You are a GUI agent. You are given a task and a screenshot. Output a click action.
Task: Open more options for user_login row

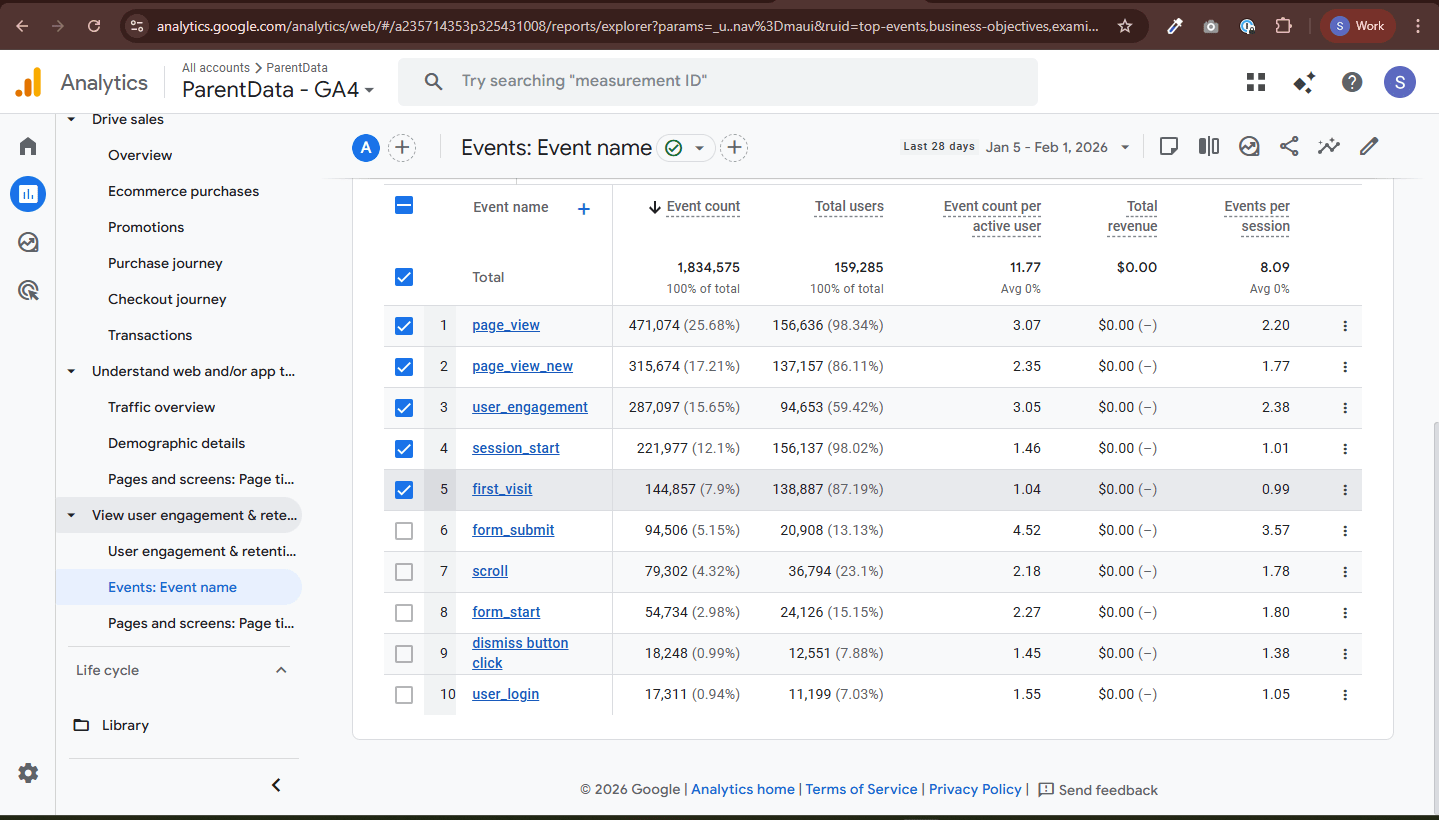click(1345, 695)
